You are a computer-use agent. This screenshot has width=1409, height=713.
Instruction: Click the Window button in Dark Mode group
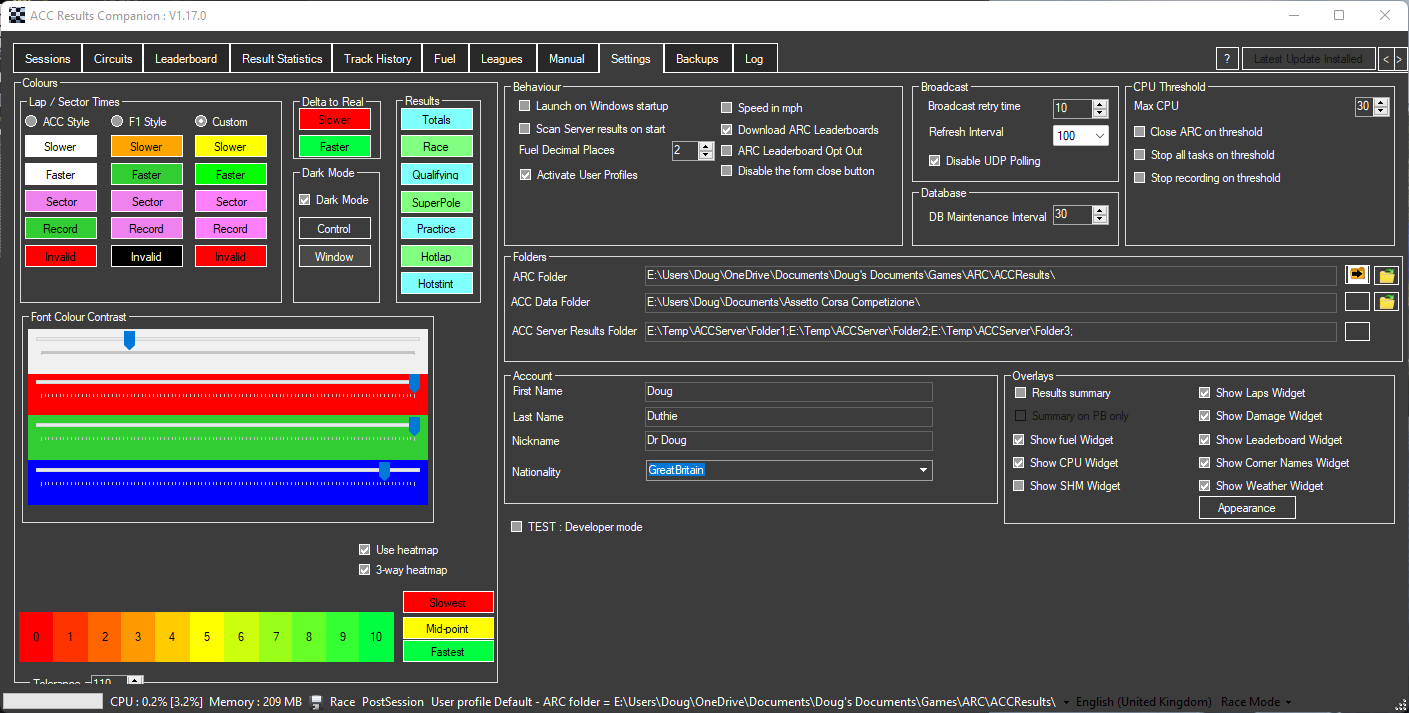point(334,257)
